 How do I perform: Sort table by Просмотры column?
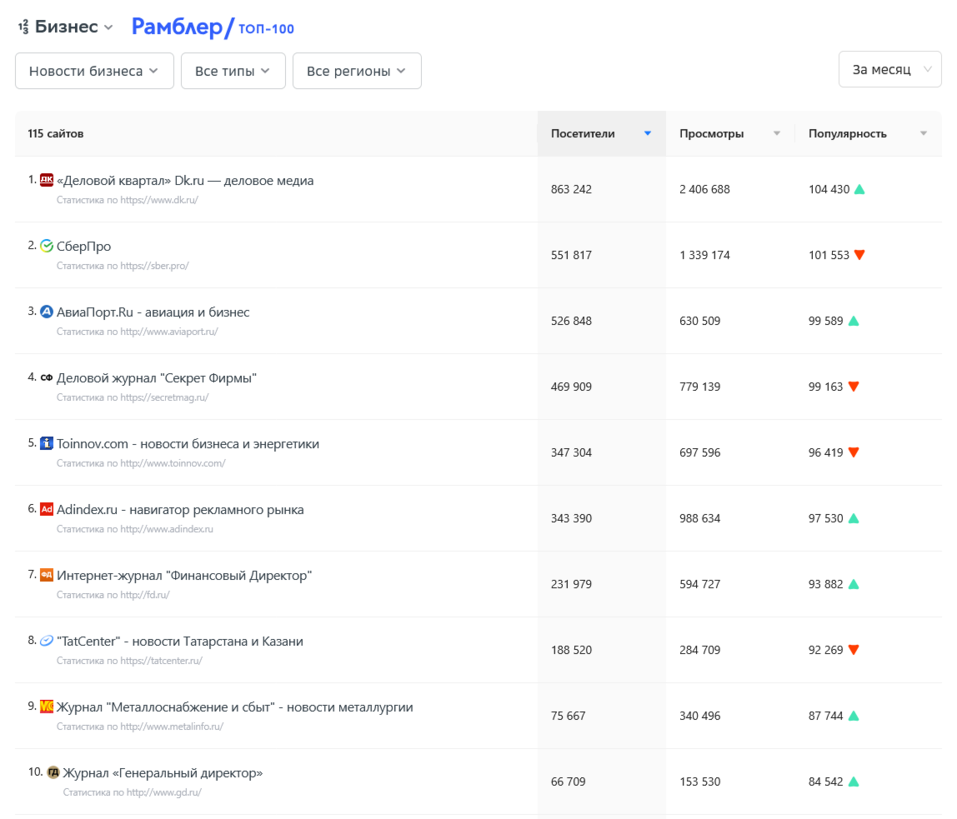point(730,134)
